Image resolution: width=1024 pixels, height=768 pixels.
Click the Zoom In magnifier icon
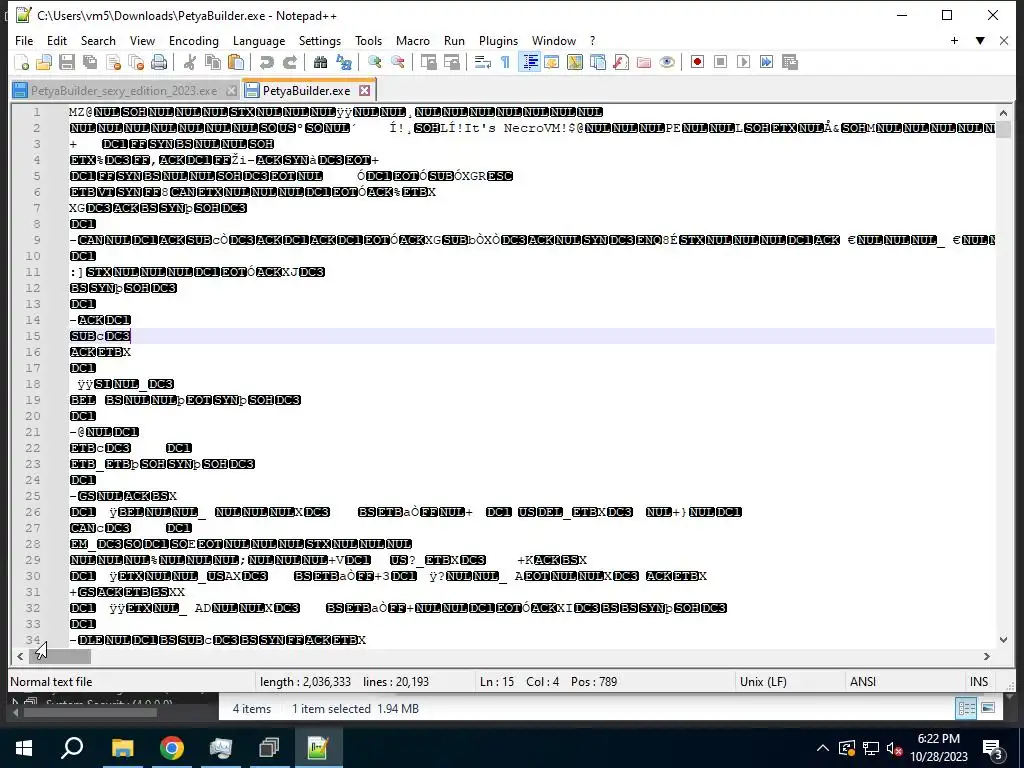pos(374,62)
